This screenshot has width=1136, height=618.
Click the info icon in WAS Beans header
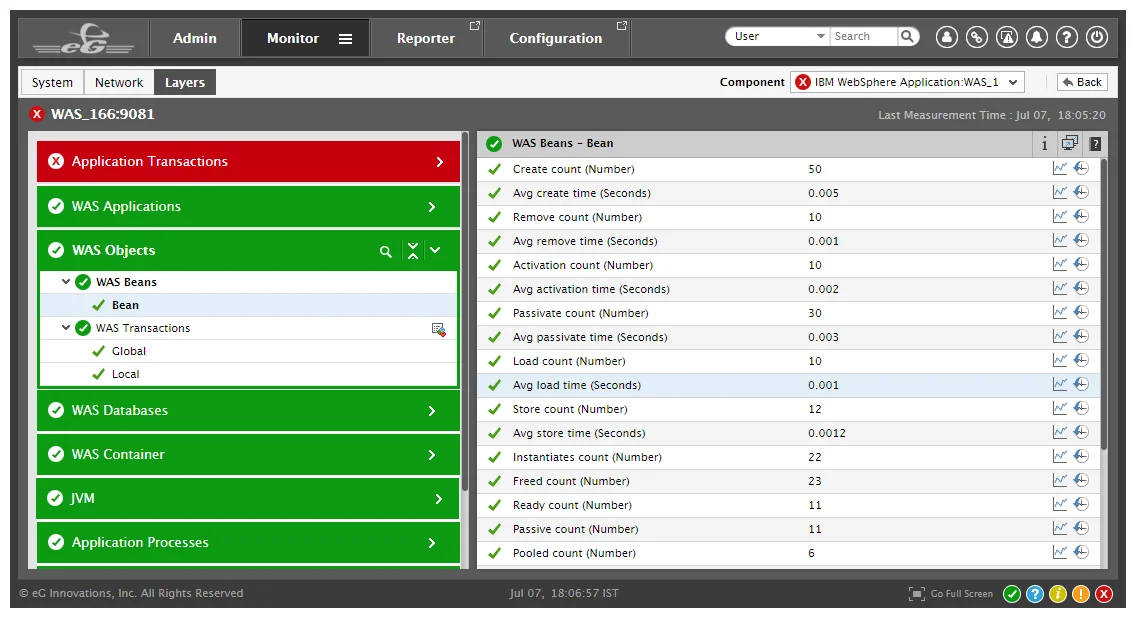1044,143
